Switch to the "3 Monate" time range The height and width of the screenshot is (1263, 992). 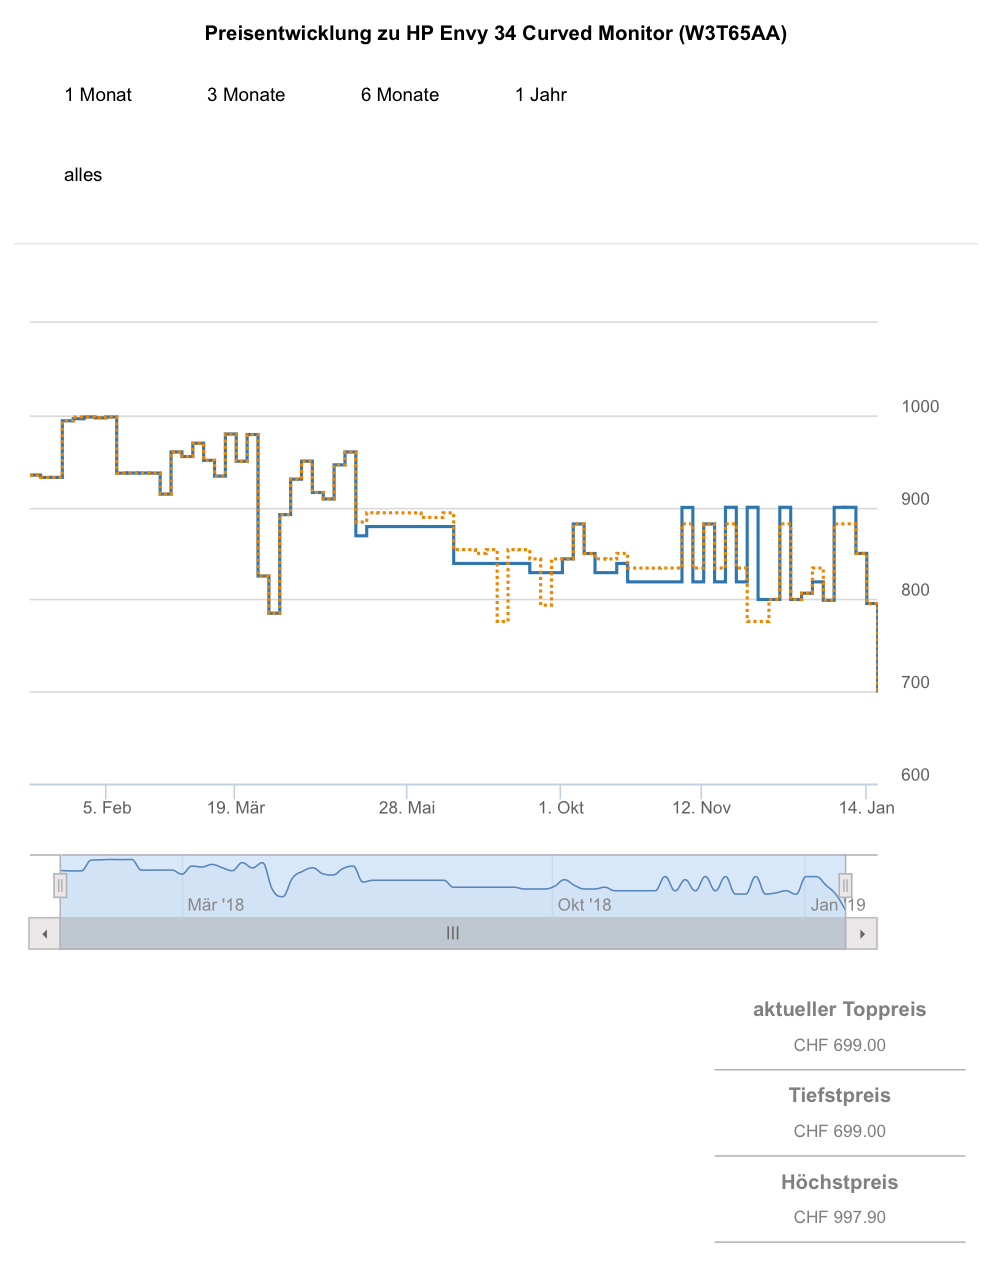point(246,95)
